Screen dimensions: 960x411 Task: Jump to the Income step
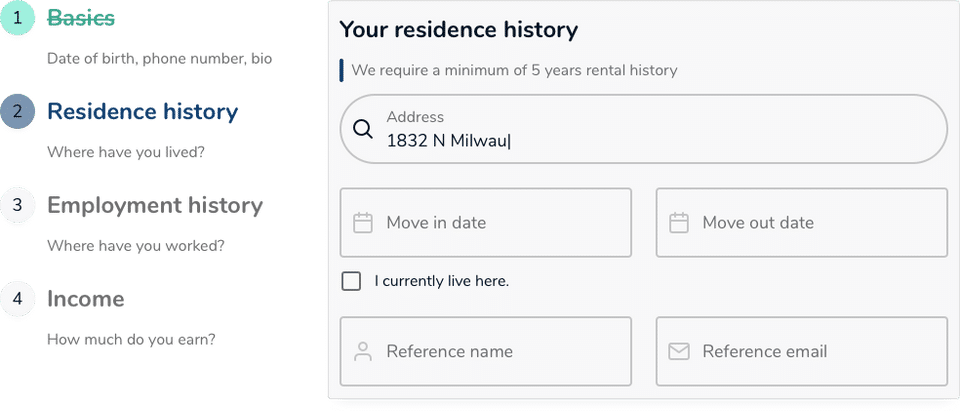tap(86, 300)
